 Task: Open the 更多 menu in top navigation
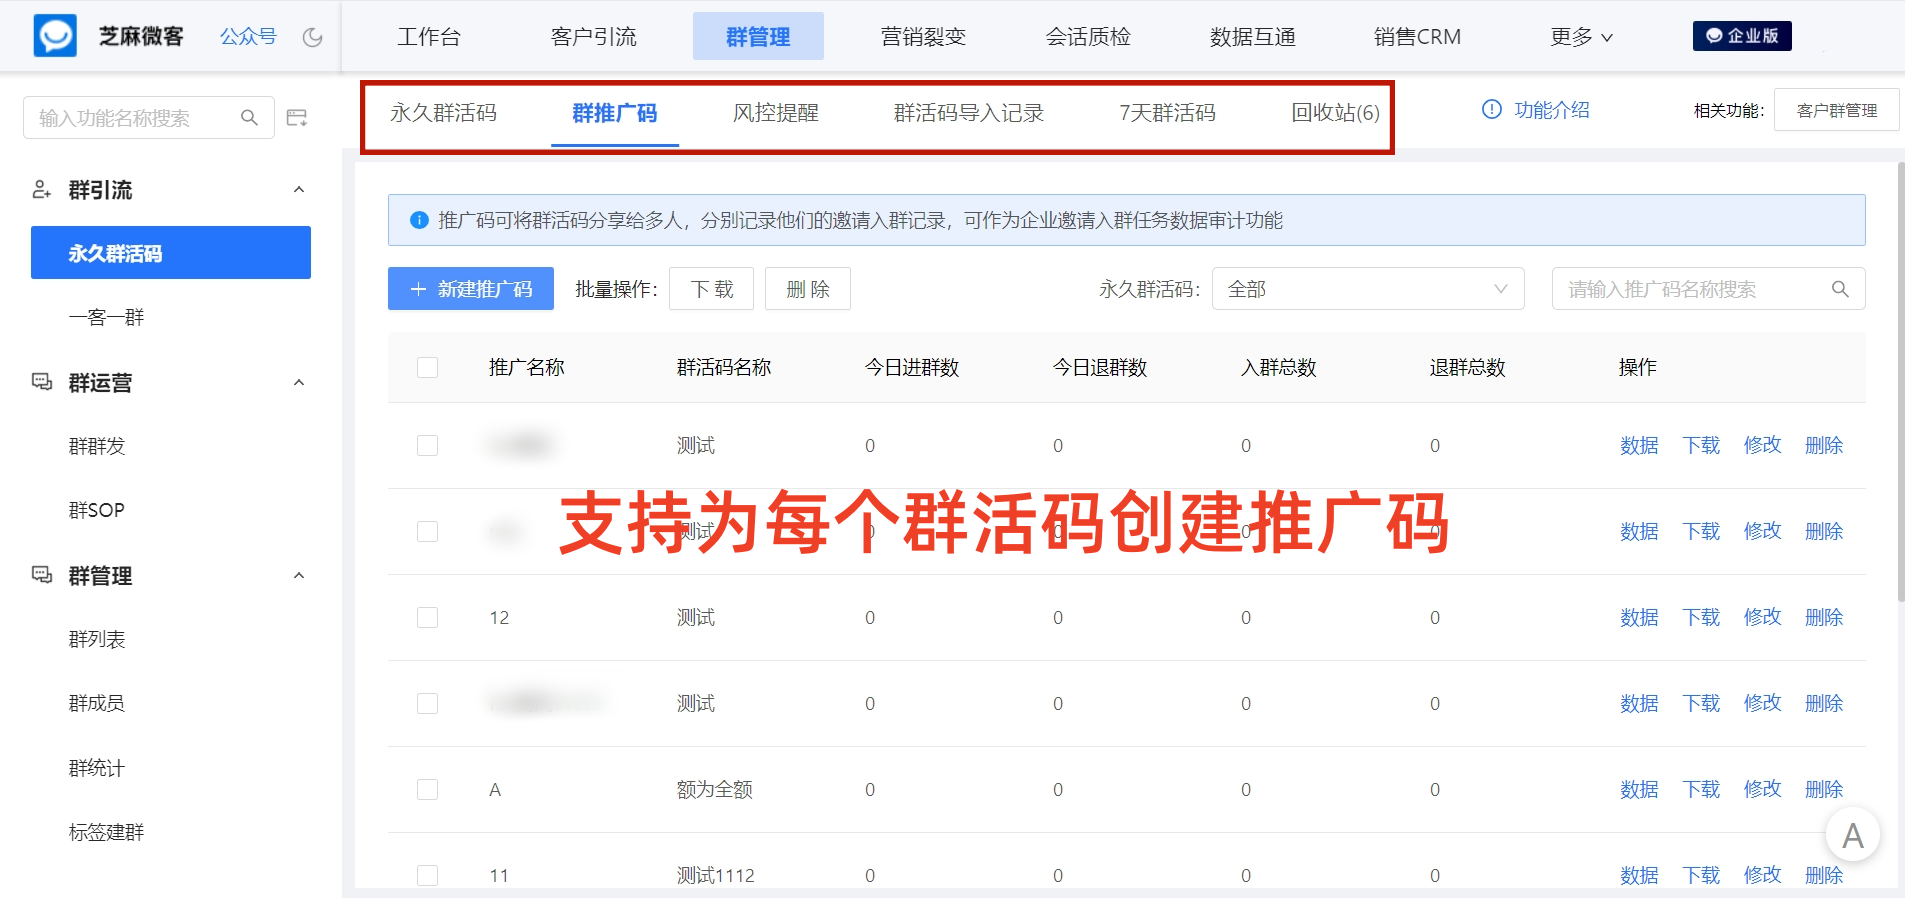(x=1581, y=37)
